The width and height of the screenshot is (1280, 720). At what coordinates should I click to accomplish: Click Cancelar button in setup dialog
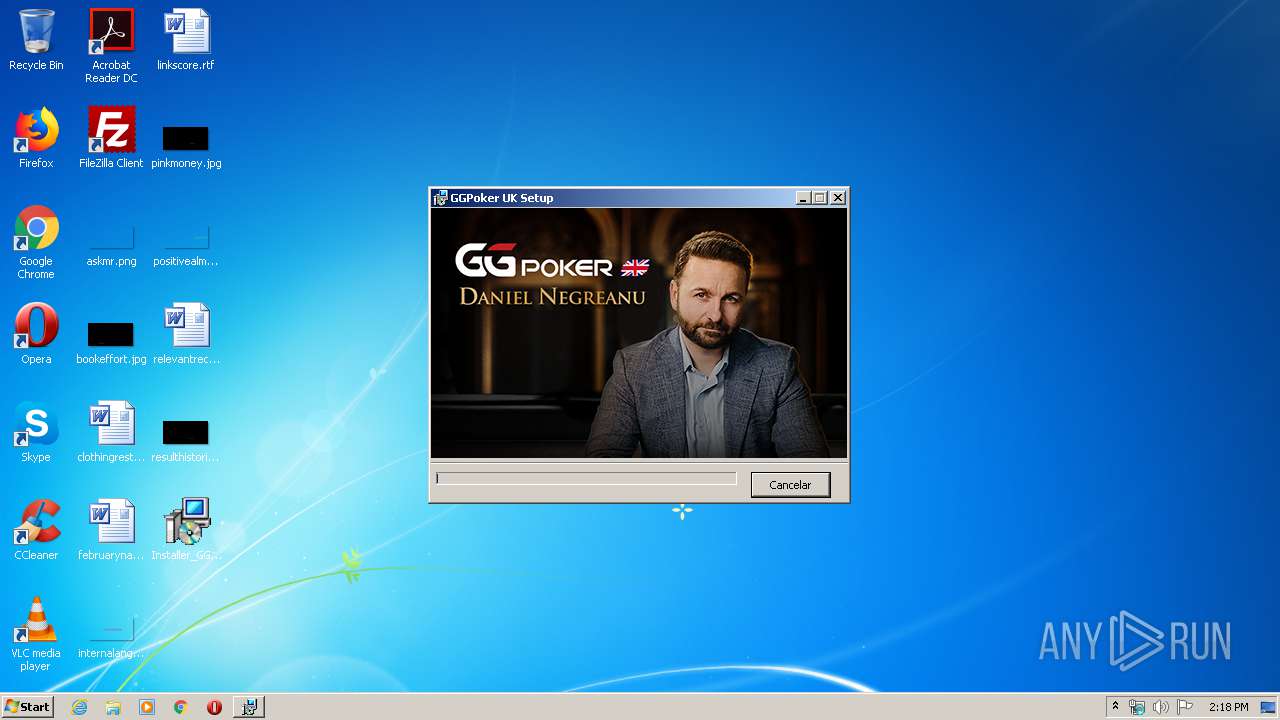point(790,485)
